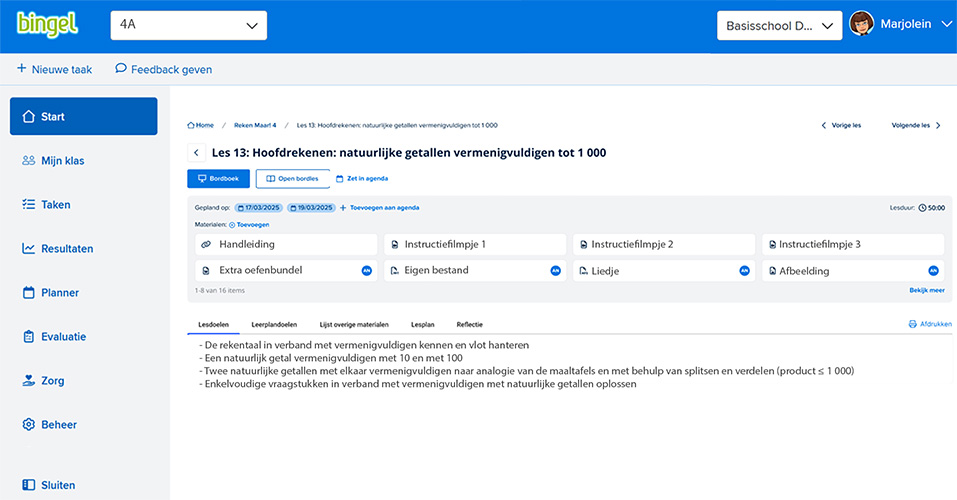Open Instructiefilmpje 2
Viewport: 957px width, 500px height.
(664, 244)
